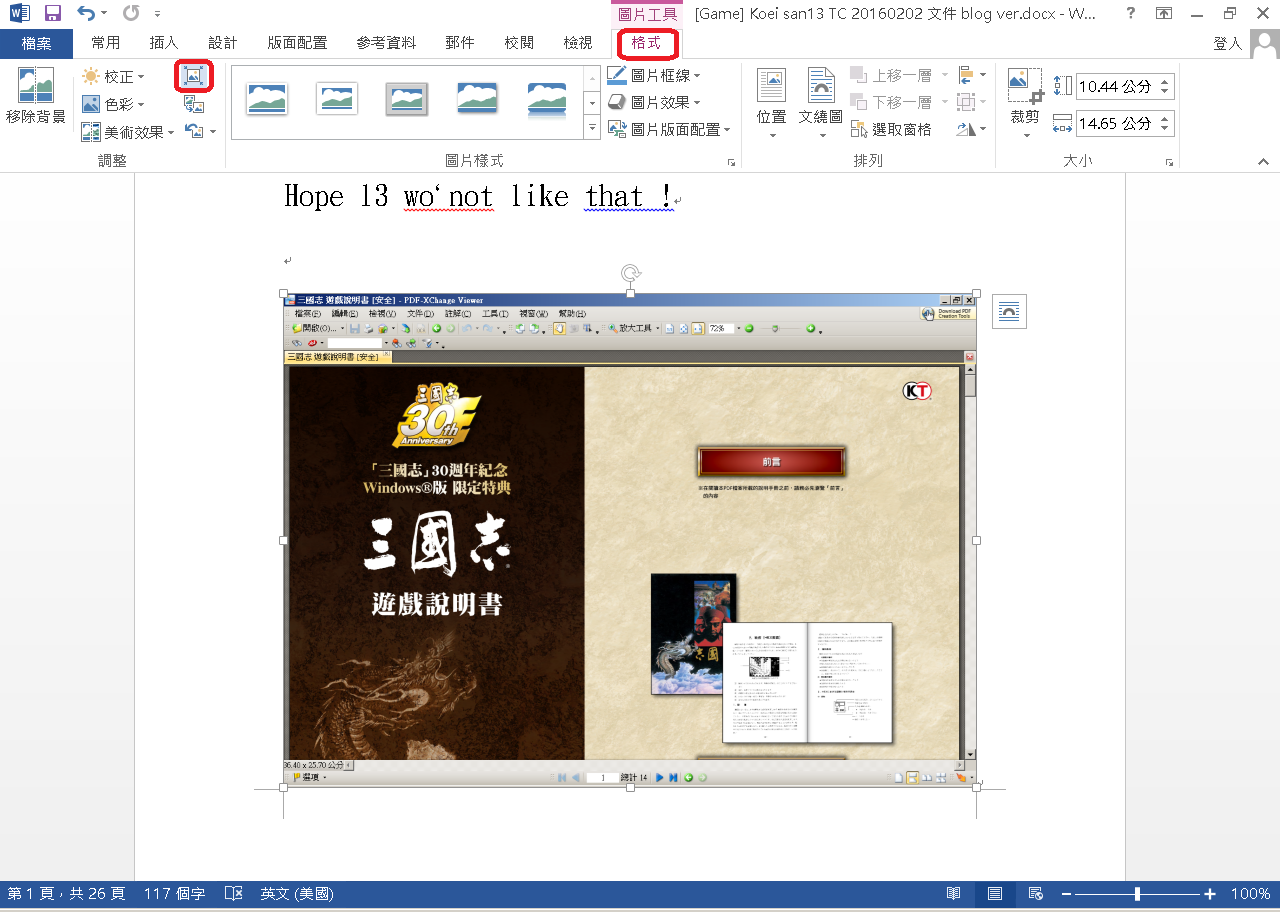Open the Customize Quick Access Toolbar arrow
The image size is (1280, 912).
tap(158, 15)
